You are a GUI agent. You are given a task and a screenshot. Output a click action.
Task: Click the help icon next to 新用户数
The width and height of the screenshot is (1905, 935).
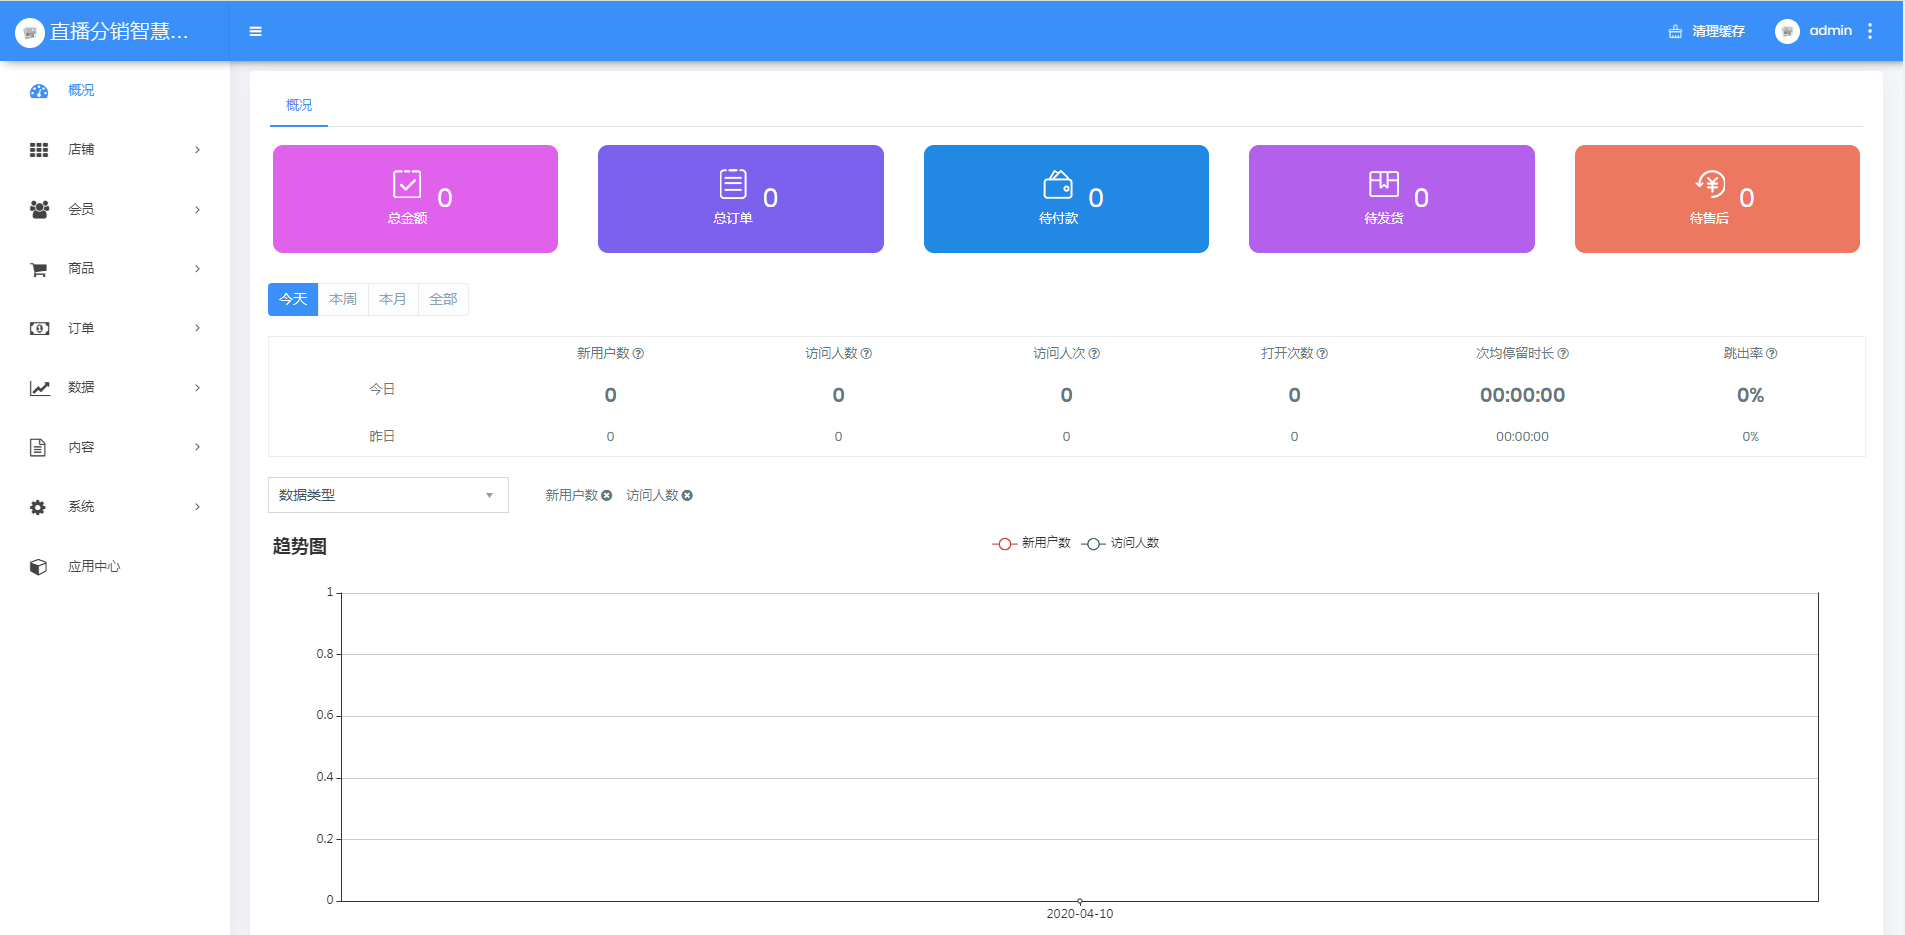click(638, 354)
